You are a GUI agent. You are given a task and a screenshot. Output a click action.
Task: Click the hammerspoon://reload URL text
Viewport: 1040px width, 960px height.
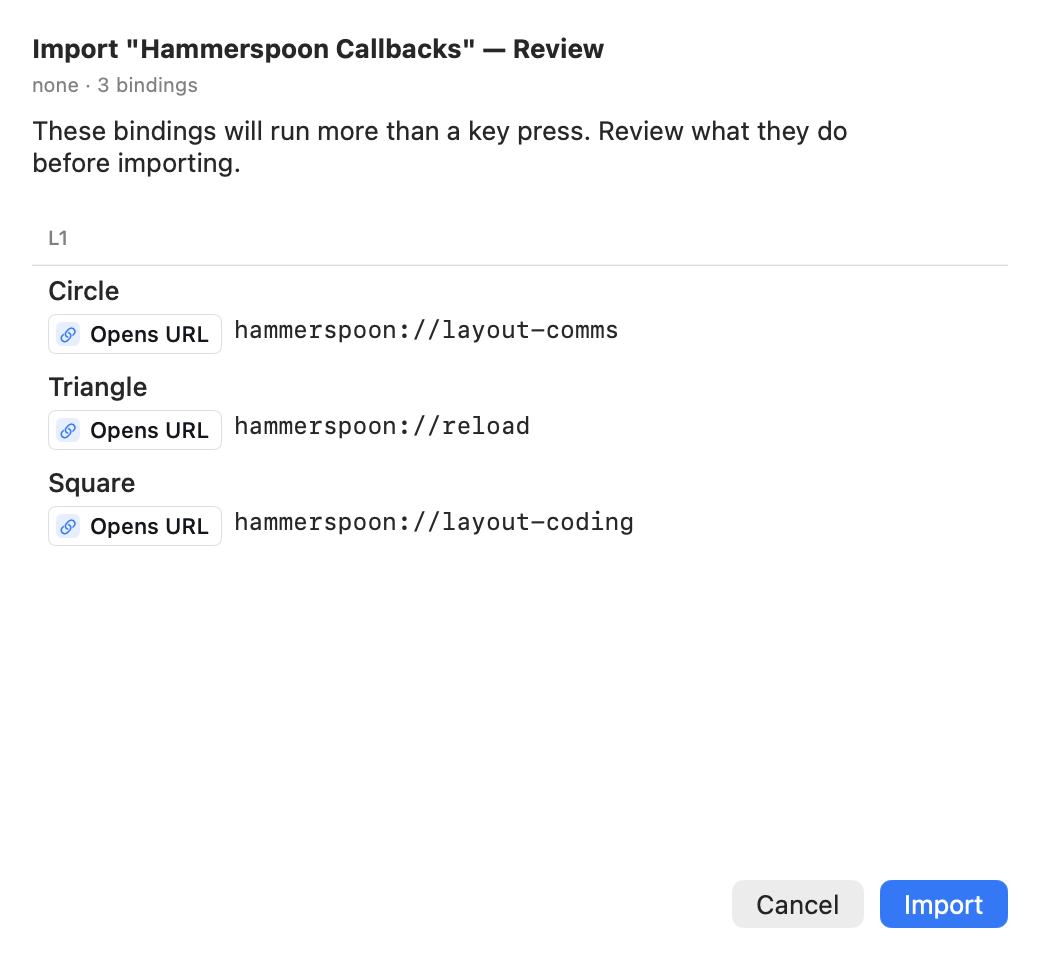pos(382,427)
